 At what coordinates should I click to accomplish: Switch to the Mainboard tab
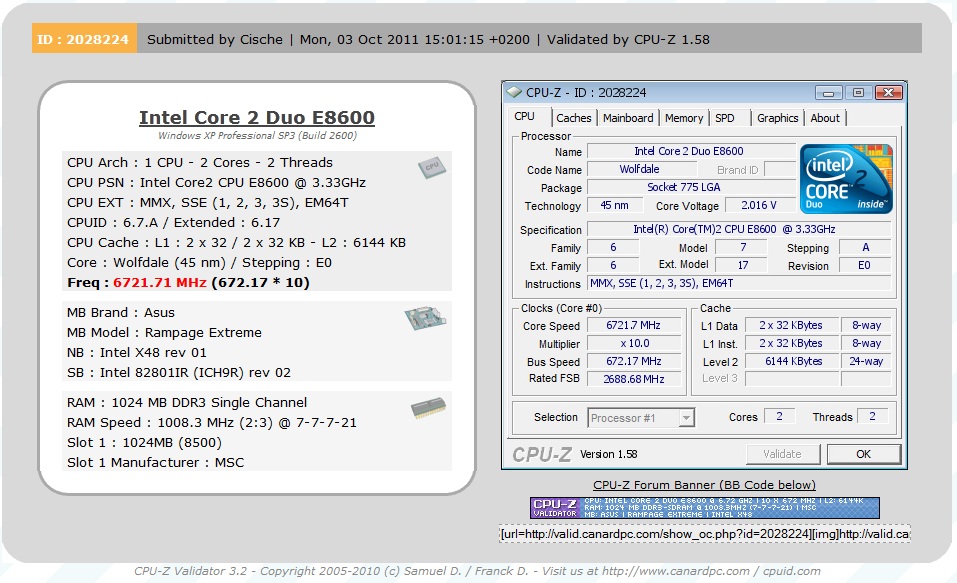click(x=628, y=118)
